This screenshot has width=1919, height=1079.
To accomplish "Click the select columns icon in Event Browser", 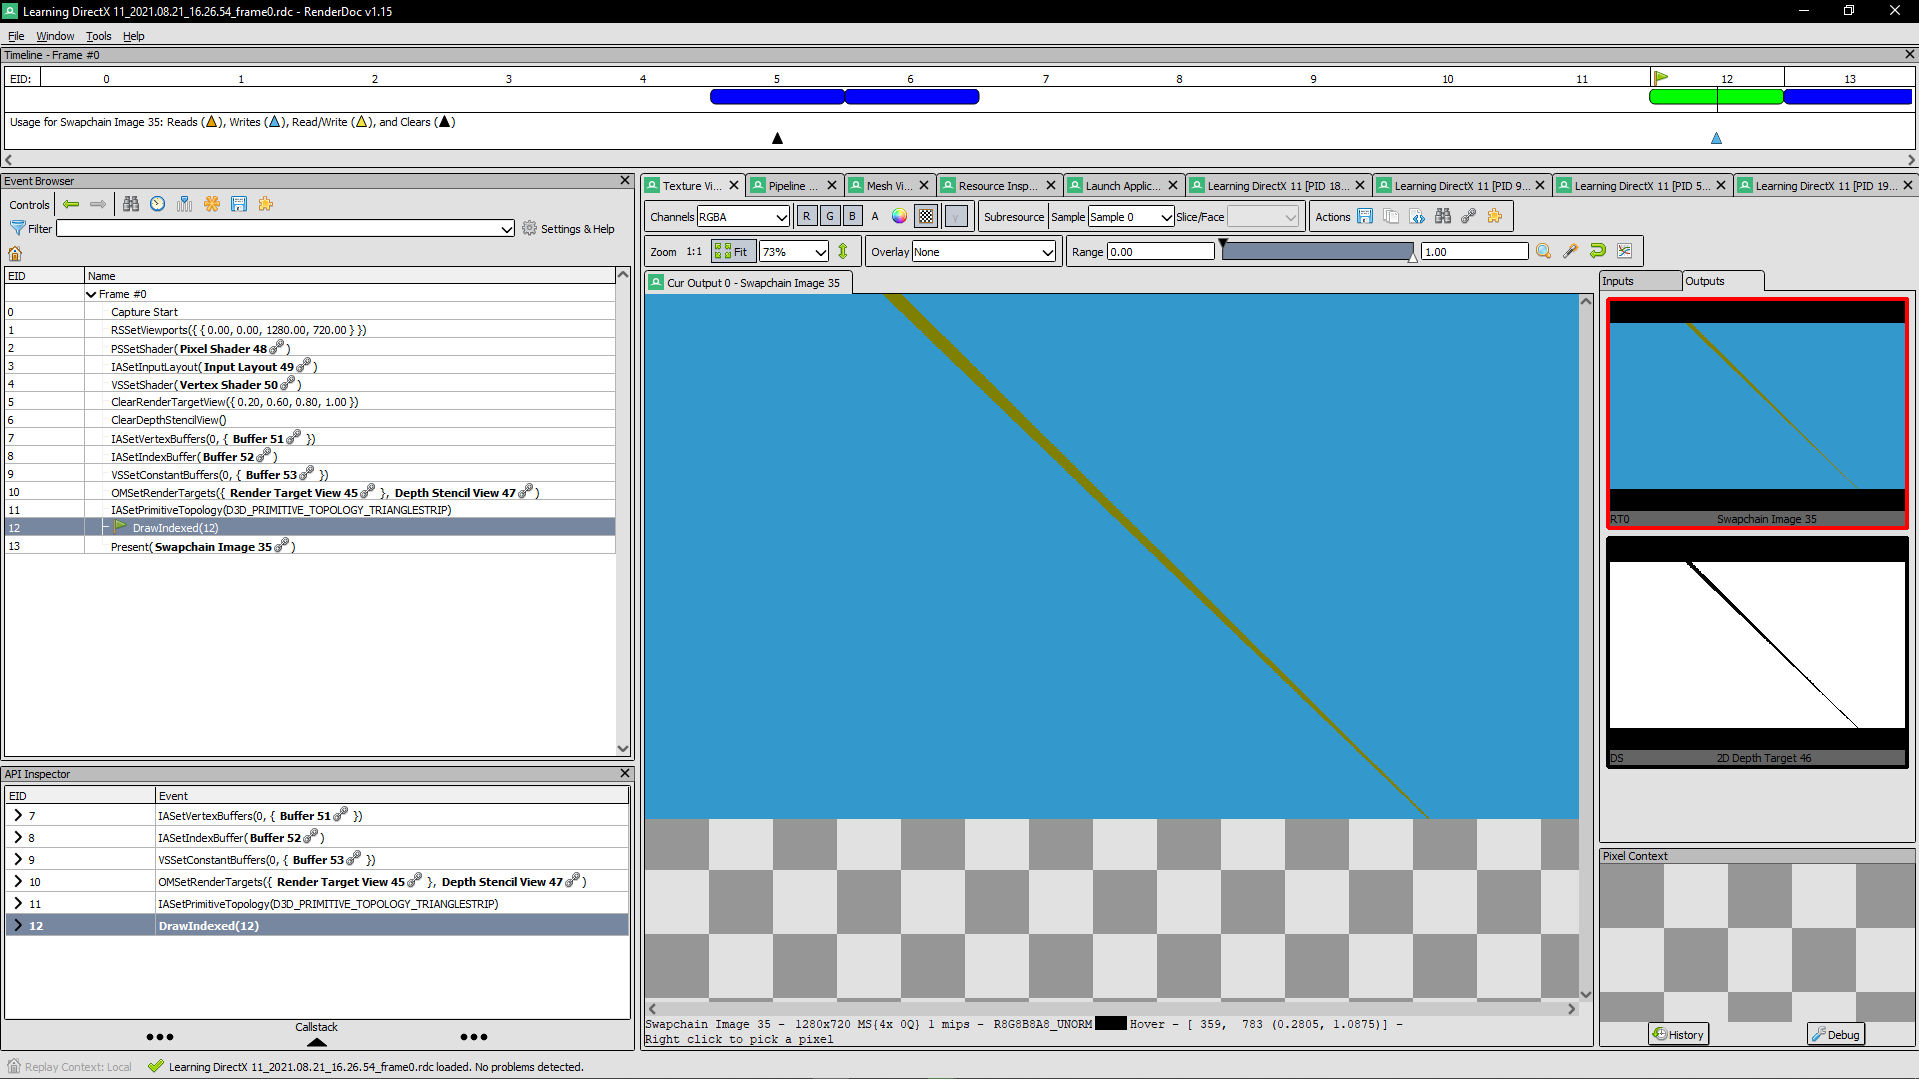I will pyautogui.click(x=185, y=204).
